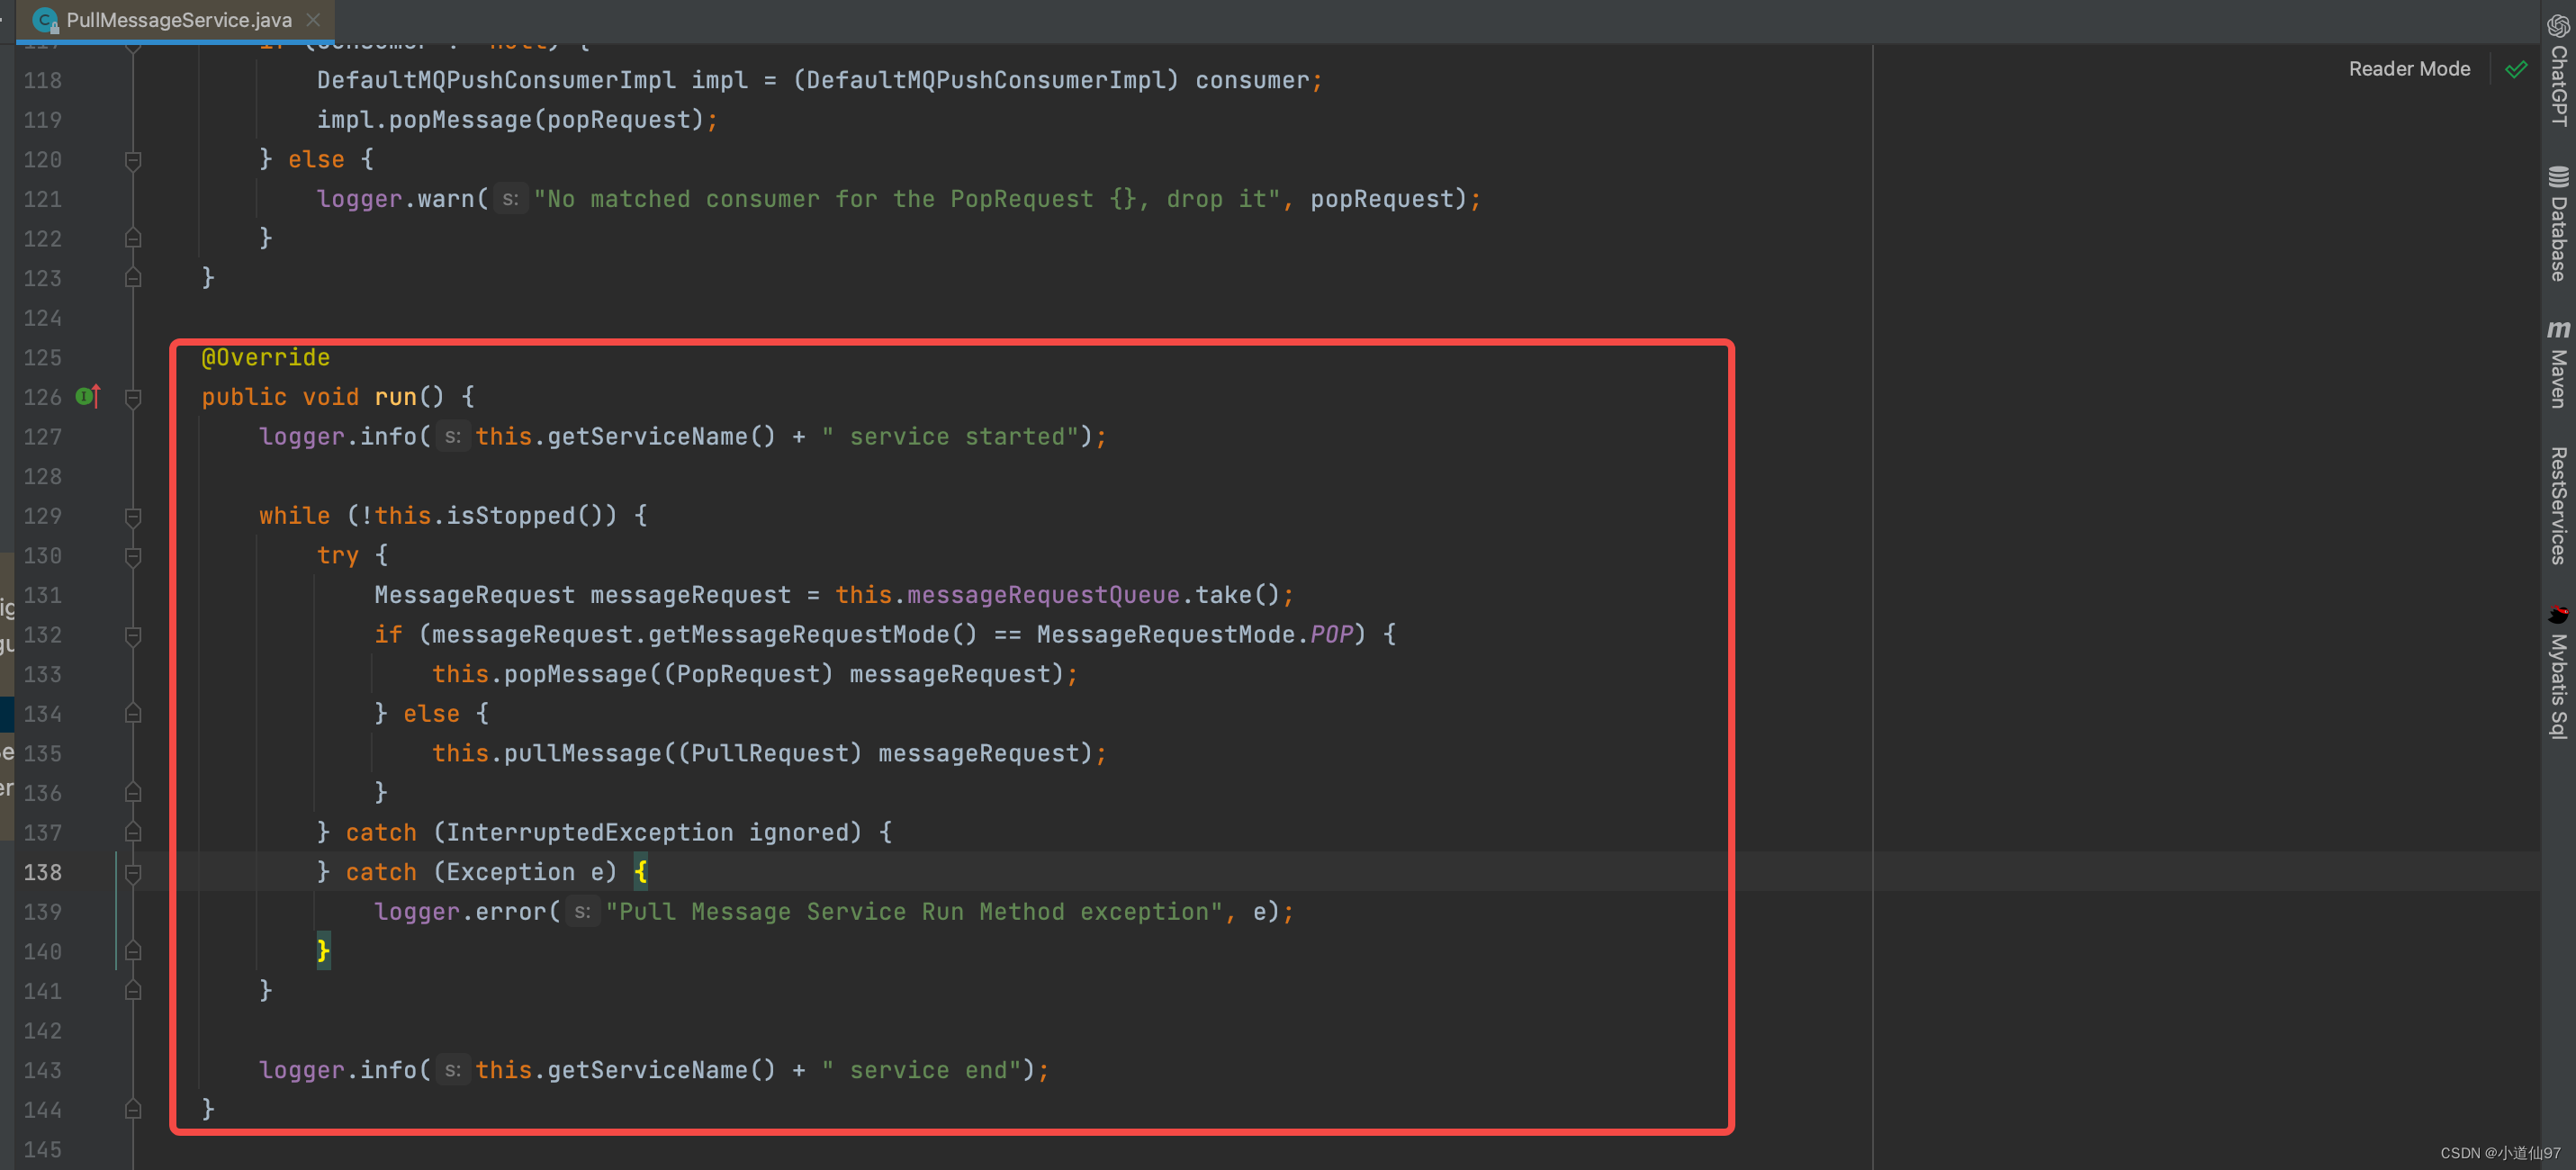2576x1170 pixels.
Task: Click the highlighted closing brace on line 140
Action: [x=323, y=951]
